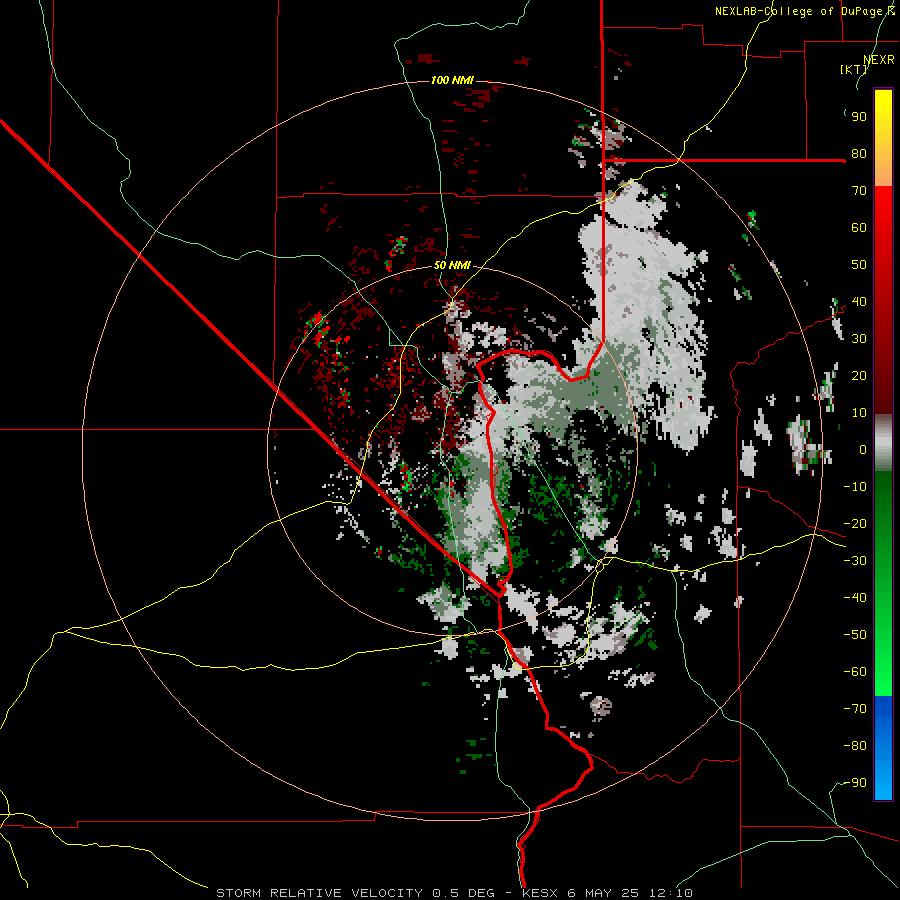Click the blue bottom segment of color bar

883,748
